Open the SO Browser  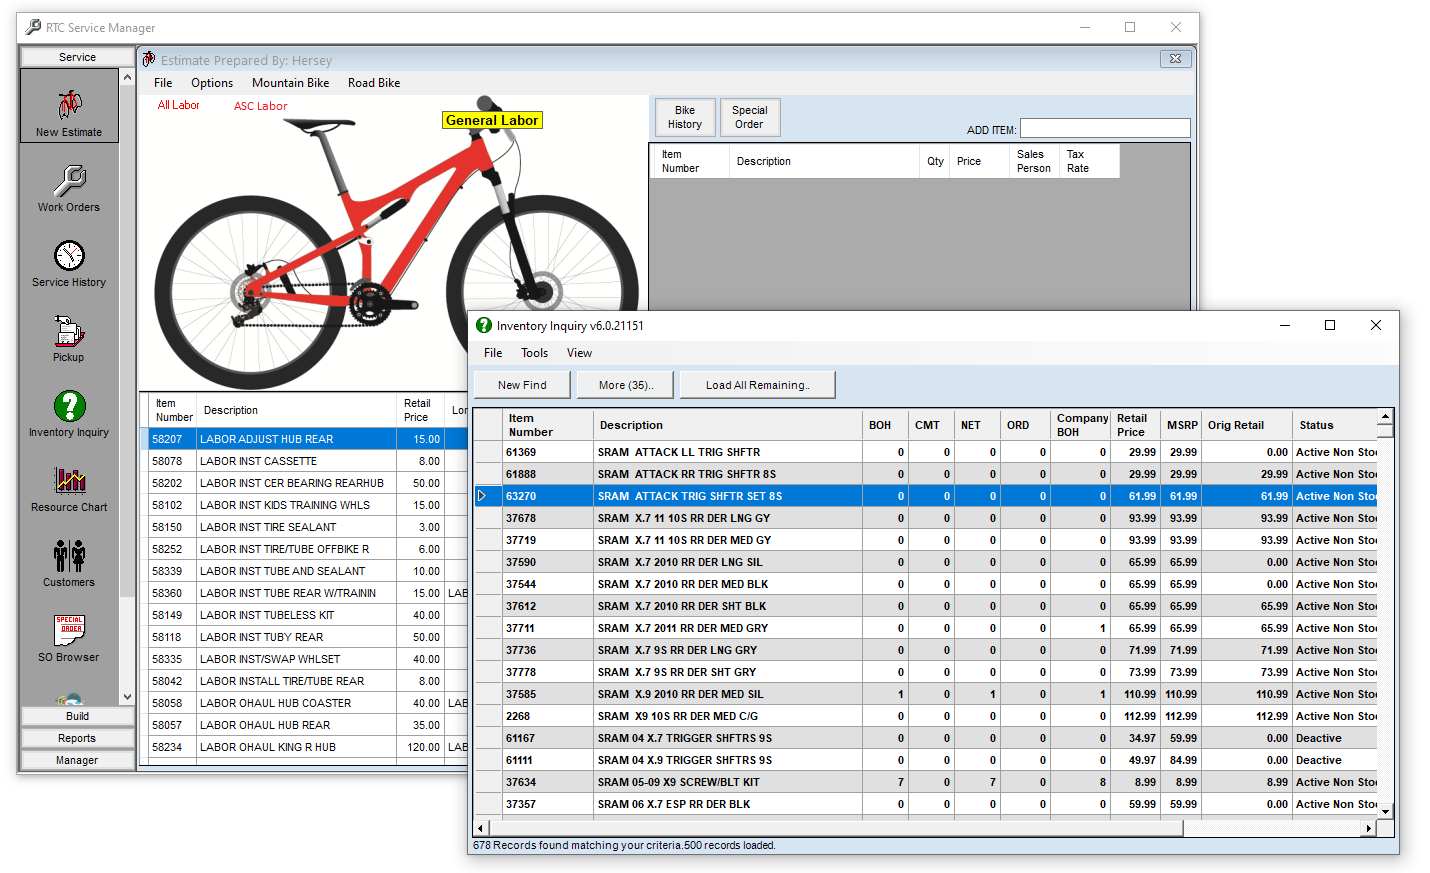pos(69,637)
